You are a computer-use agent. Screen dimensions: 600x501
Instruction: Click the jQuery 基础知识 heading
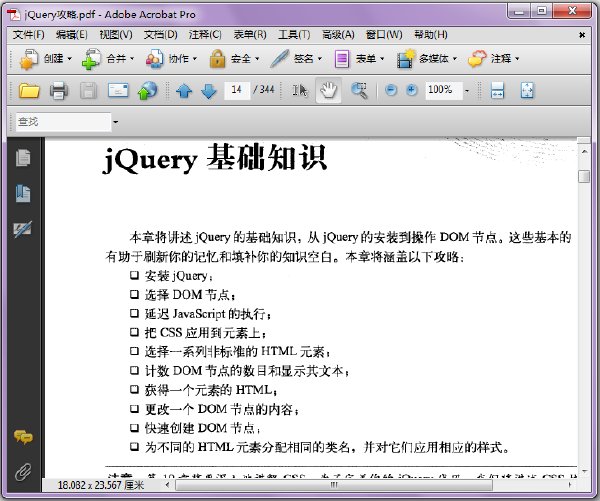coord(215,158)
